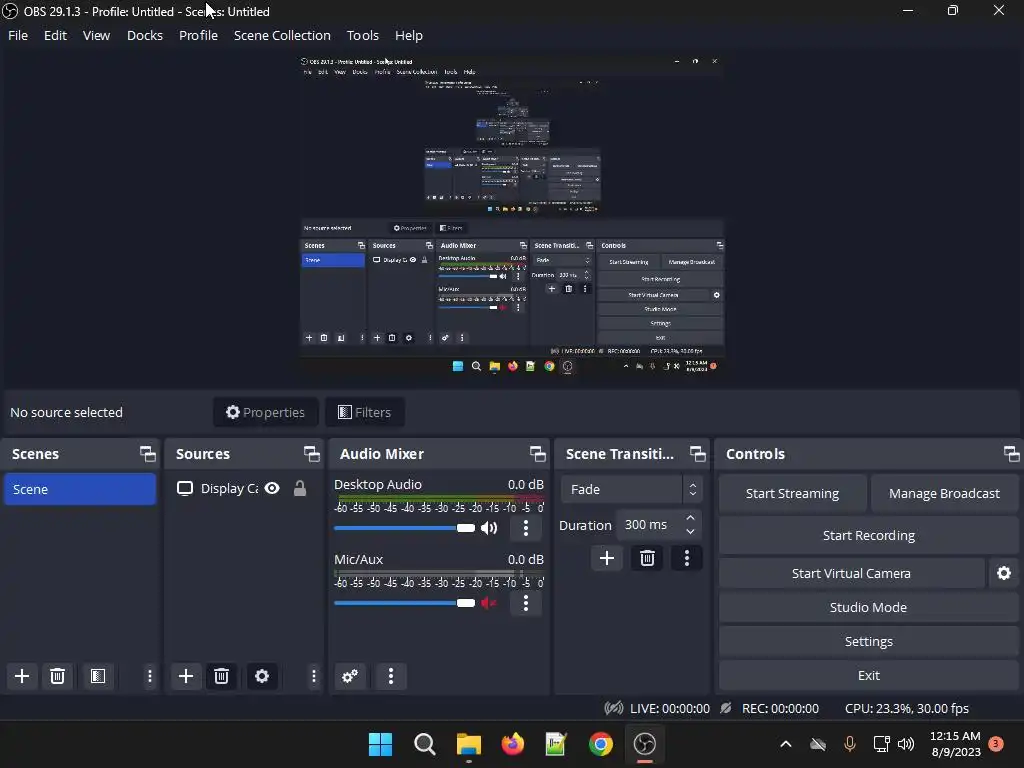This screenshot has width=1024, height=768.
Task: Open Audio Mixer menu dots at bottom
Action: pyautogui.click(x=391, y=676)
